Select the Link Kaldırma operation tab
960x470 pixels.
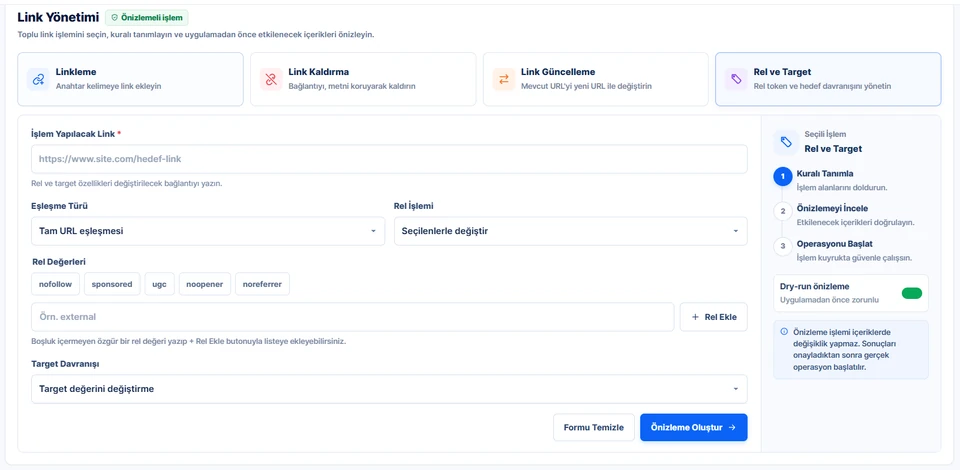coord(363,80)
